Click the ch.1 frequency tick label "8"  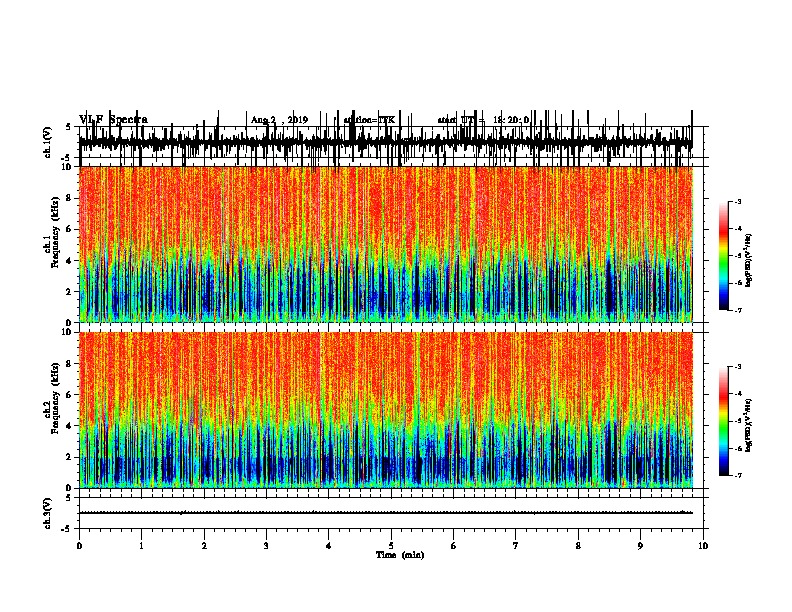(x=69, y=198)
